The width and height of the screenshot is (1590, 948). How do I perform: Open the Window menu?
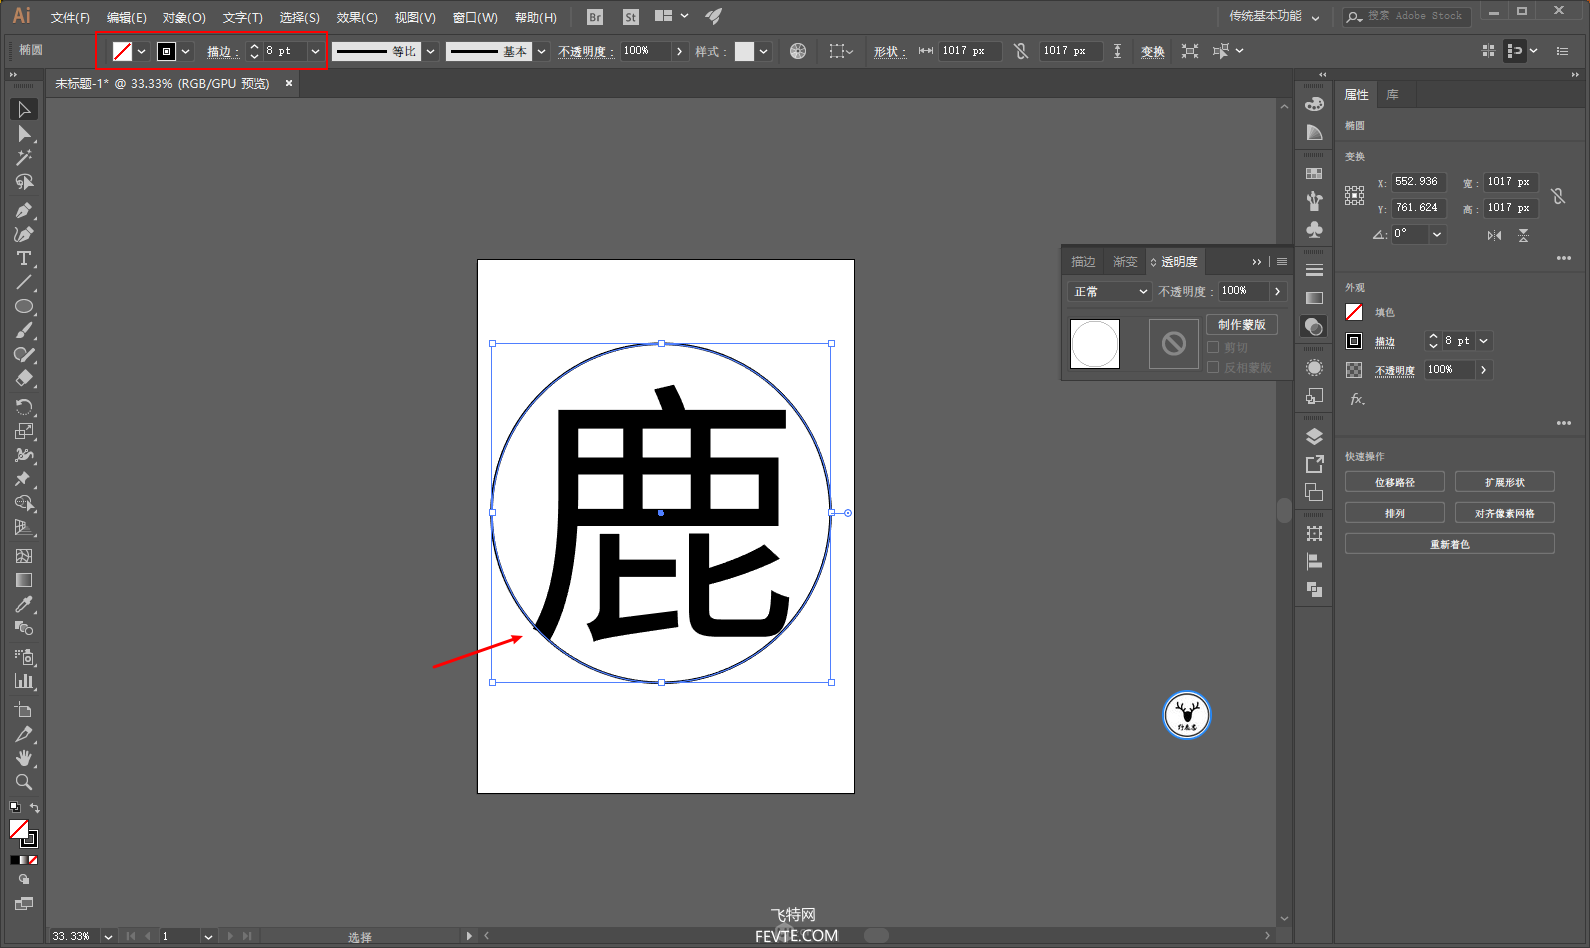click(x=475, y=17)
